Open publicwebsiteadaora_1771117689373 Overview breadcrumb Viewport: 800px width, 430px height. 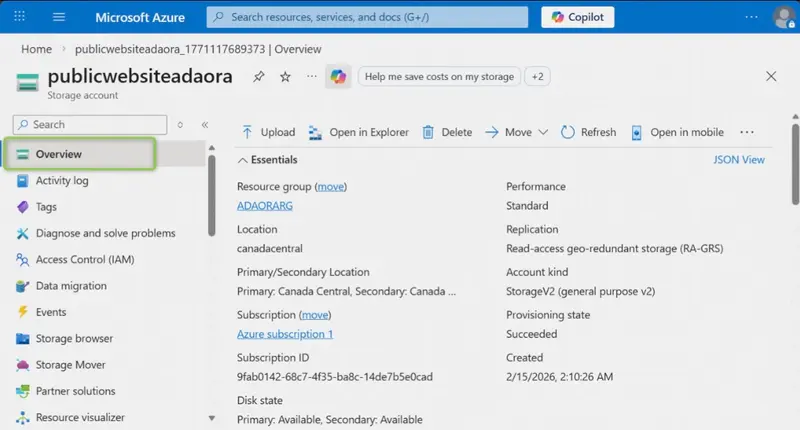coord(198,49)
